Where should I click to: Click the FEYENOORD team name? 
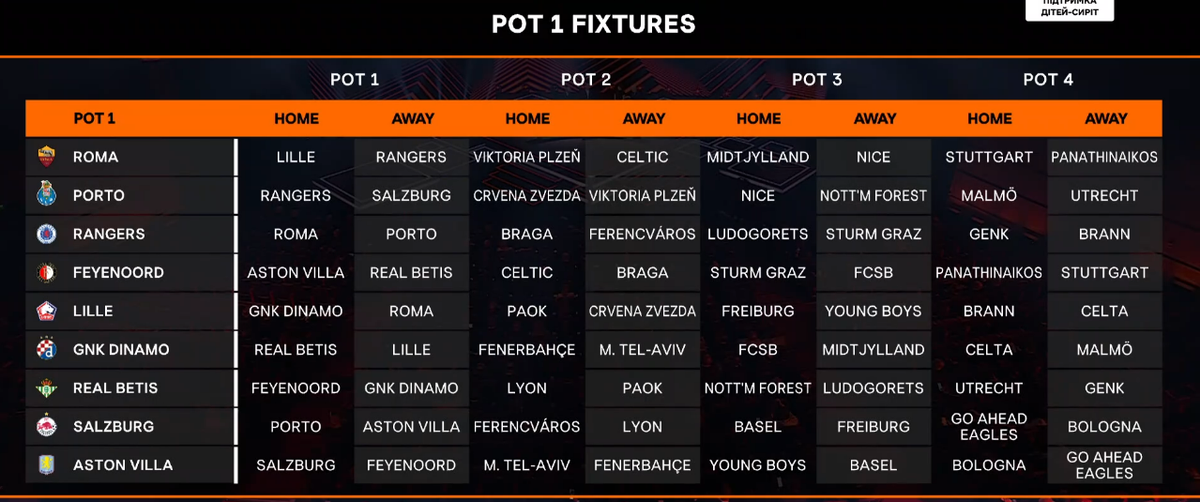click(x=118, y=272)
